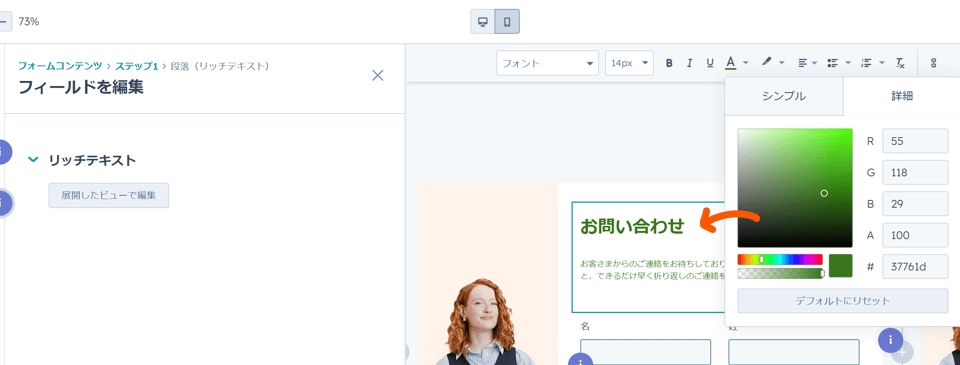Click the input field right of 名
Image resolution: width=960 pixels, height=365 pixels.
pyautogui.click(x=793, y=352)
